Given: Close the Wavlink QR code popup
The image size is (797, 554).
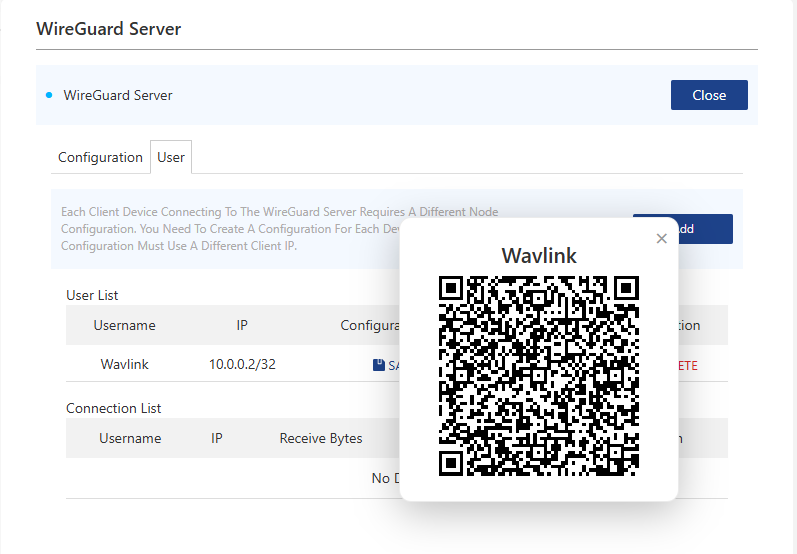Looking at the screenshot, I should (x=661, y=238).
